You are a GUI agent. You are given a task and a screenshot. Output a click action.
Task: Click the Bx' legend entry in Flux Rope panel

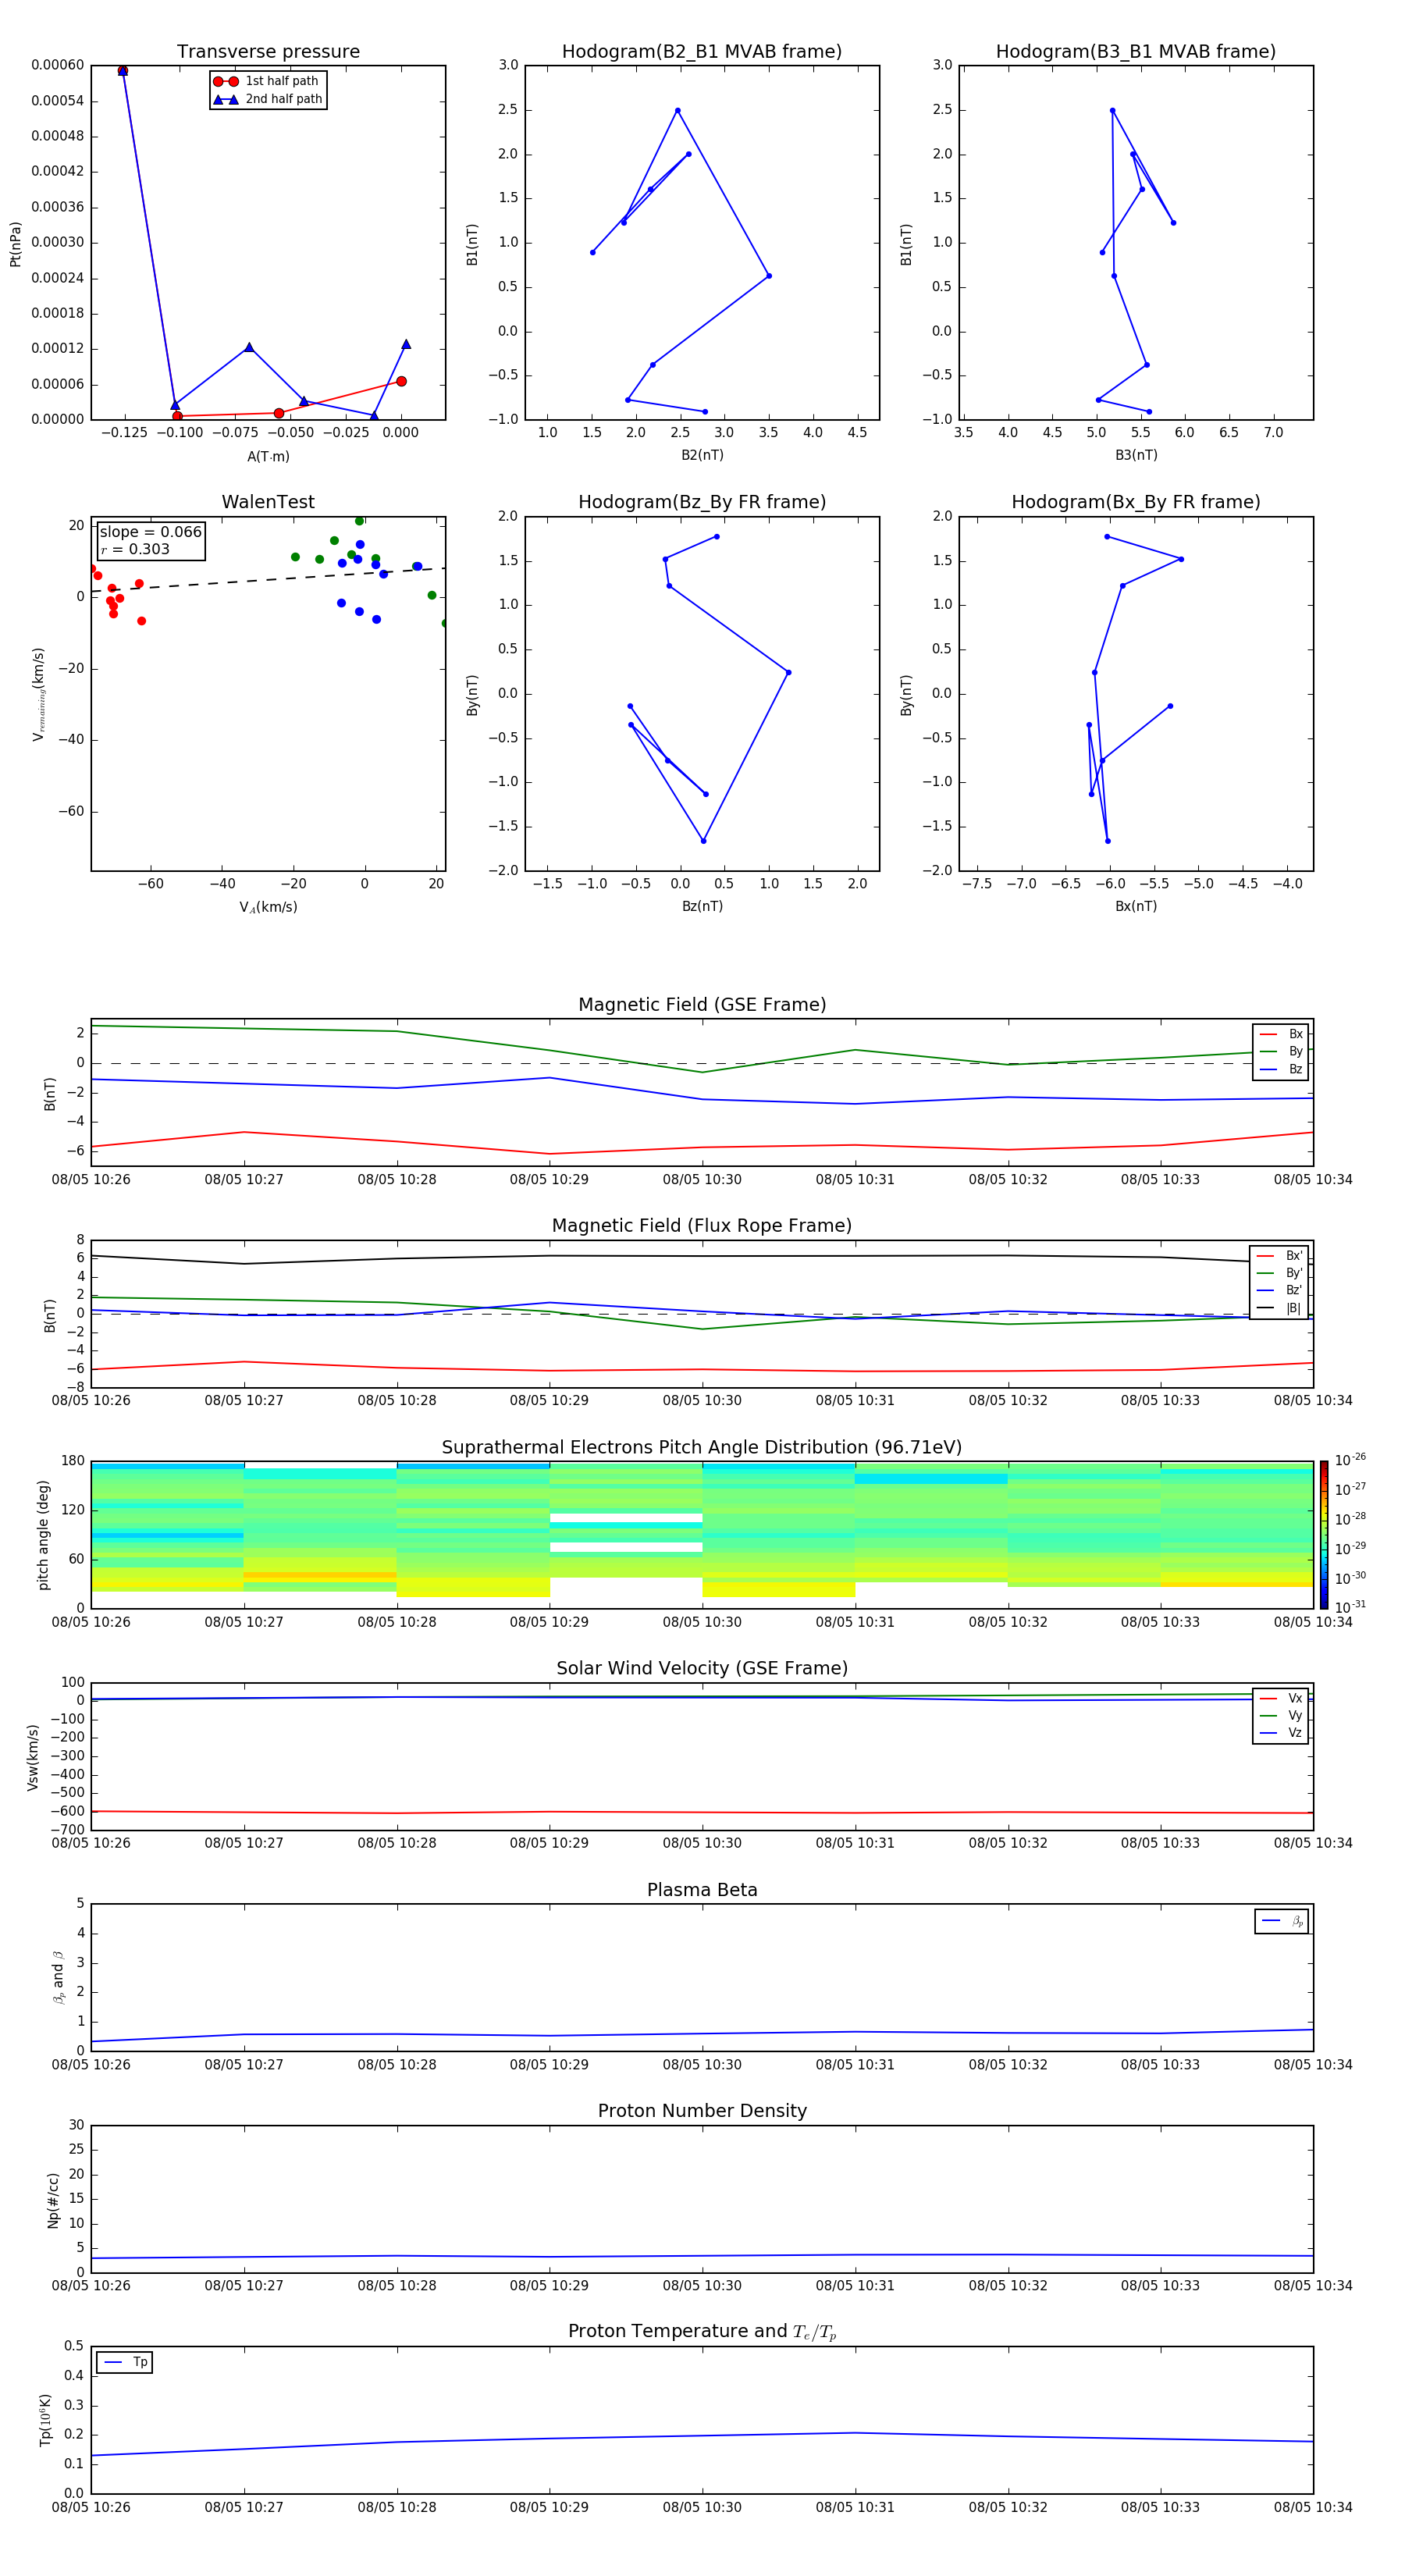click(1280, 1256)
